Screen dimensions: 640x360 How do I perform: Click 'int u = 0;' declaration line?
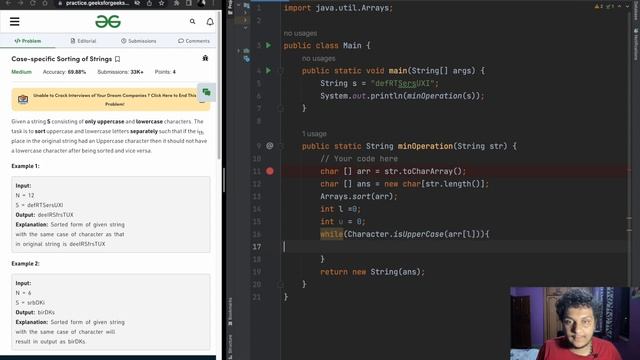coord(343,222)
